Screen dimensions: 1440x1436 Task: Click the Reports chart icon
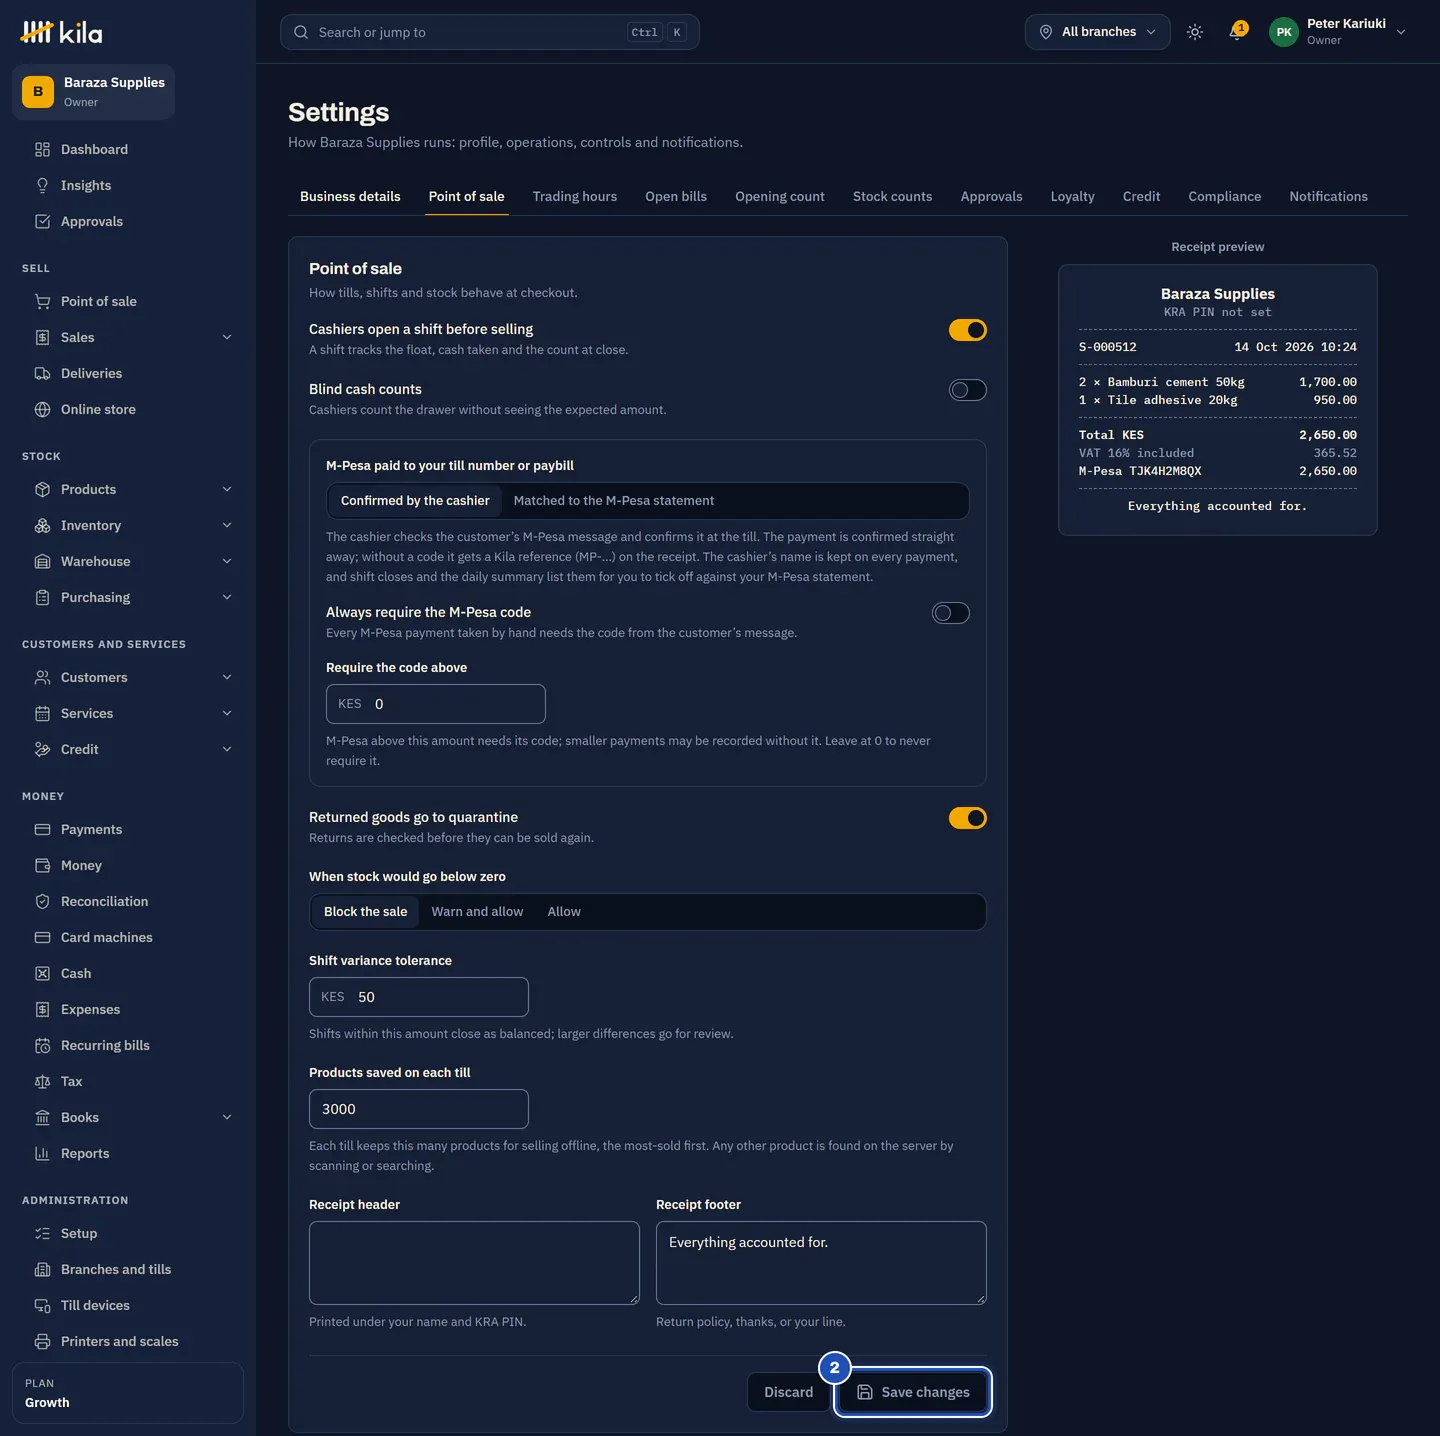click(42, 1153)
